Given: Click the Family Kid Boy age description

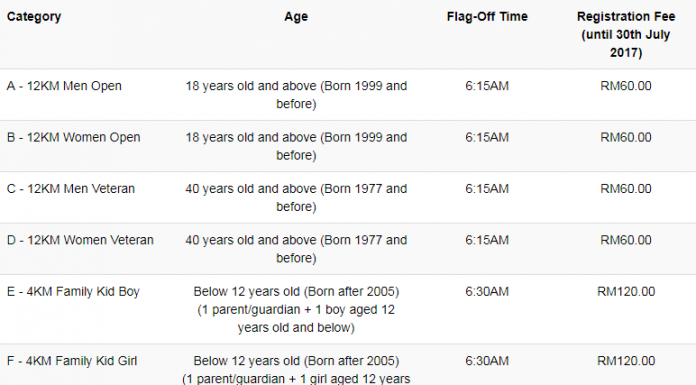Looking at the screenshot, I should point(296,310).
